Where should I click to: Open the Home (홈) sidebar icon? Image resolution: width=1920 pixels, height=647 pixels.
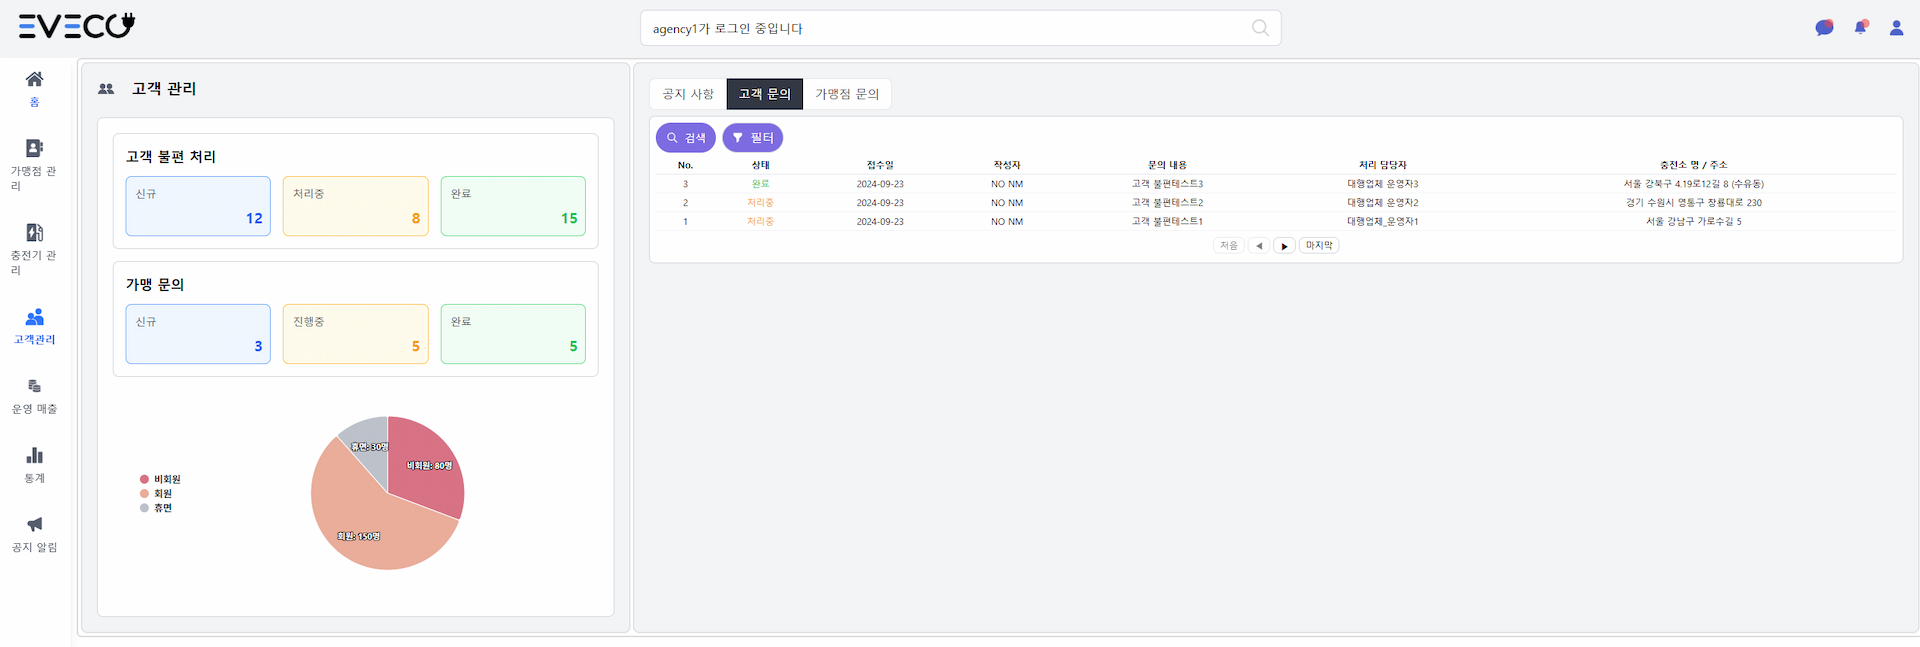point(34,79)
